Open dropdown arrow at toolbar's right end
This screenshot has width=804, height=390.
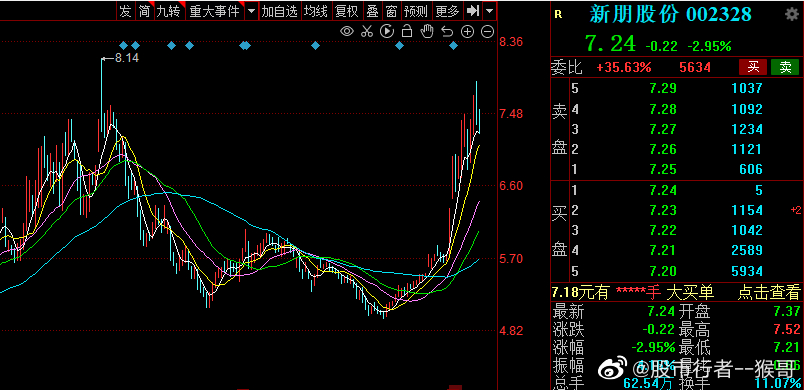(490, 11)
